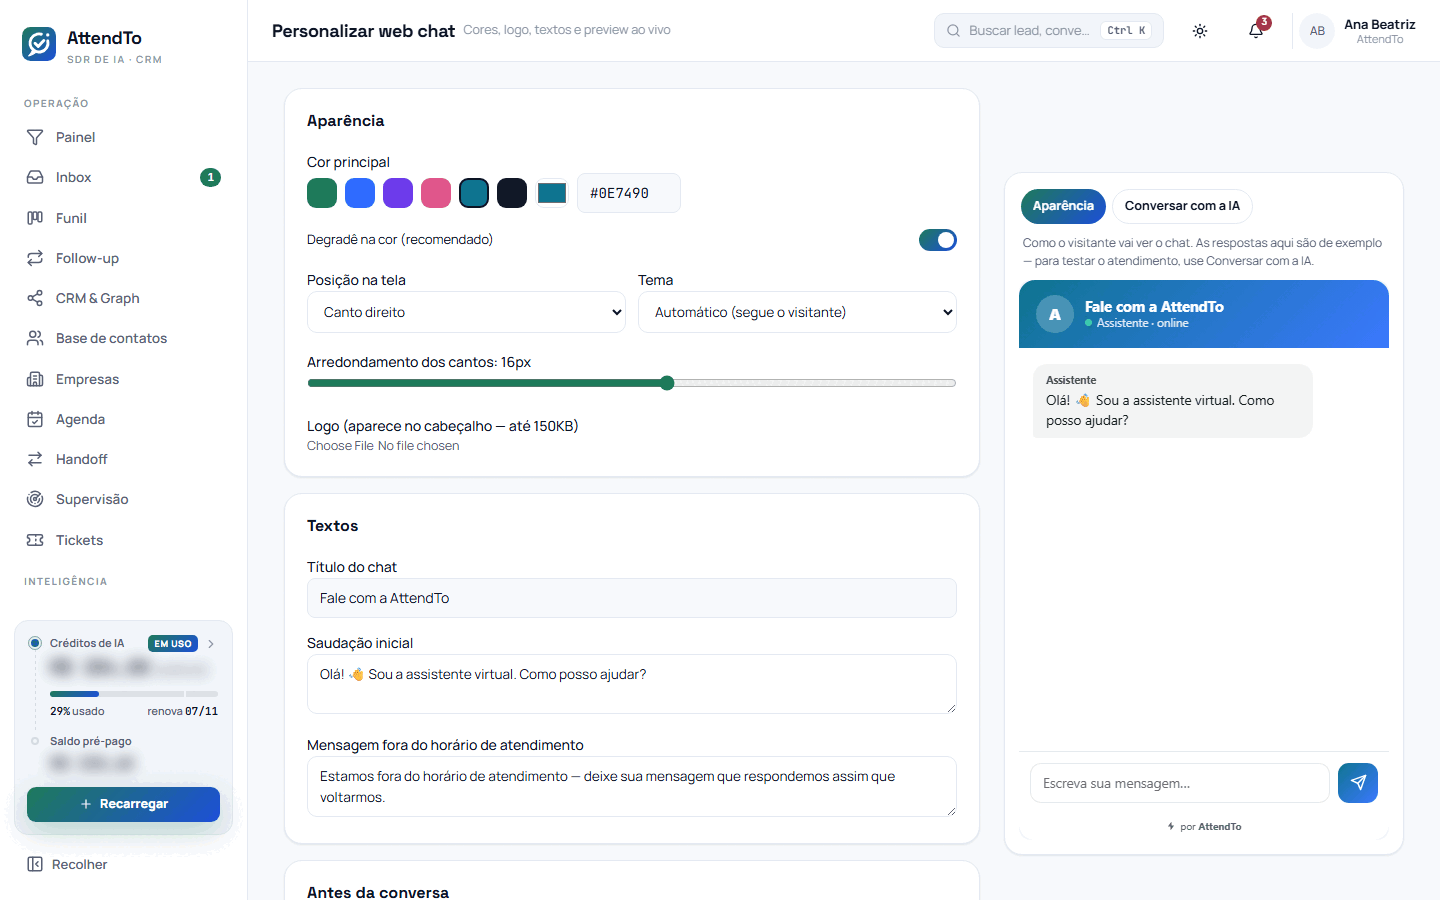Open Ana Beatriz user menu

[1358, 31]
